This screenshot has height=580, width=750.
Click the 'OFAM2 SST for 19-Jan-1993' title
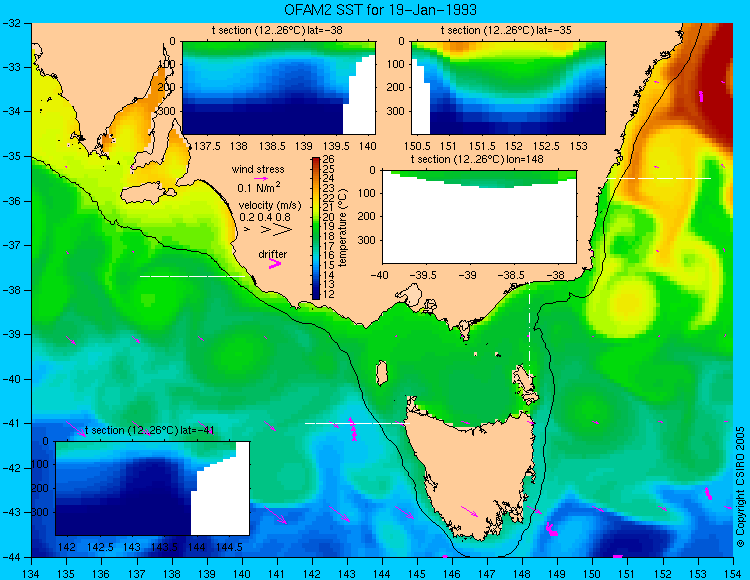click(380, 10)
